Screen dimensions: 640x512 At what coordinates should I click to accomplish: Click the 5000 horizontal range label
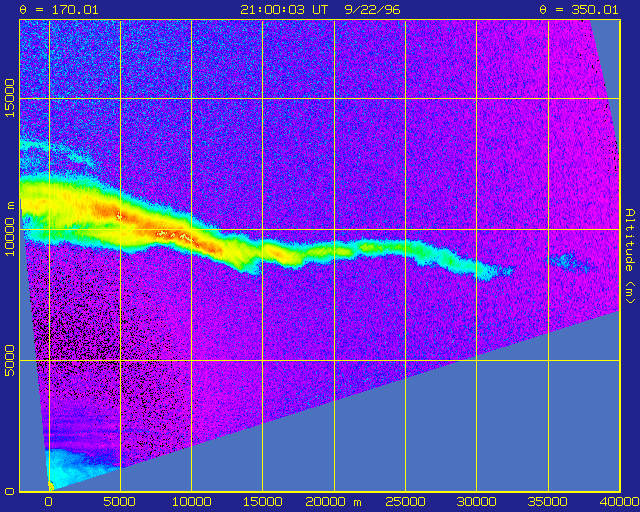tap(119, 502)
